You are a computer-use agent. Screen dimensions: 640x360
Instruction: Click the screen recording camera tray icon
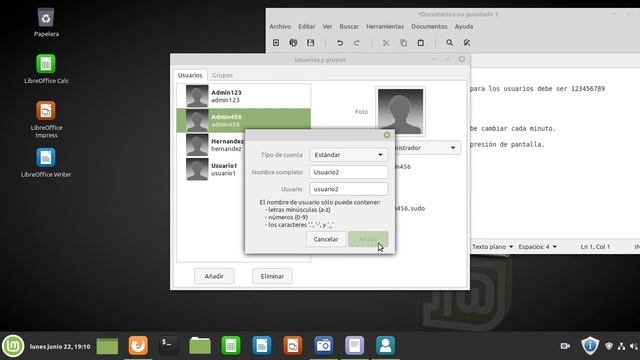pos(565,346)
